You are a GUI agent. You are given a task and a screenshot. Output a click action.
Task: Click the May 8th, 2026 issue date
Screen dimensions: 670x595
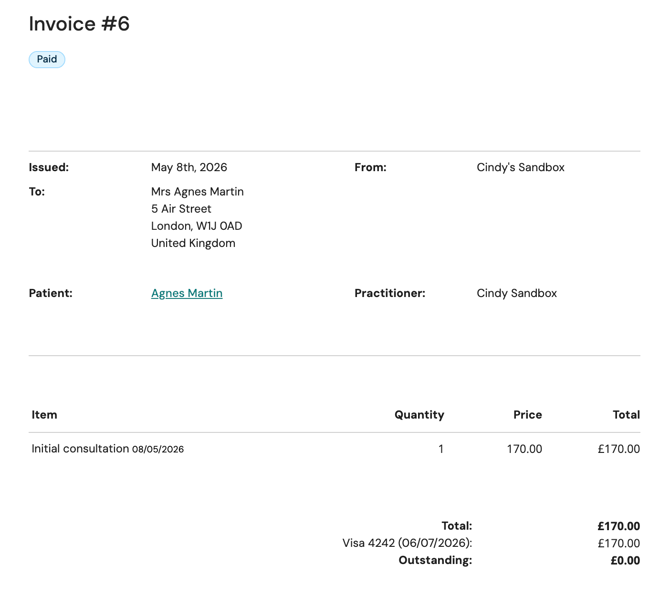point(189,167)
